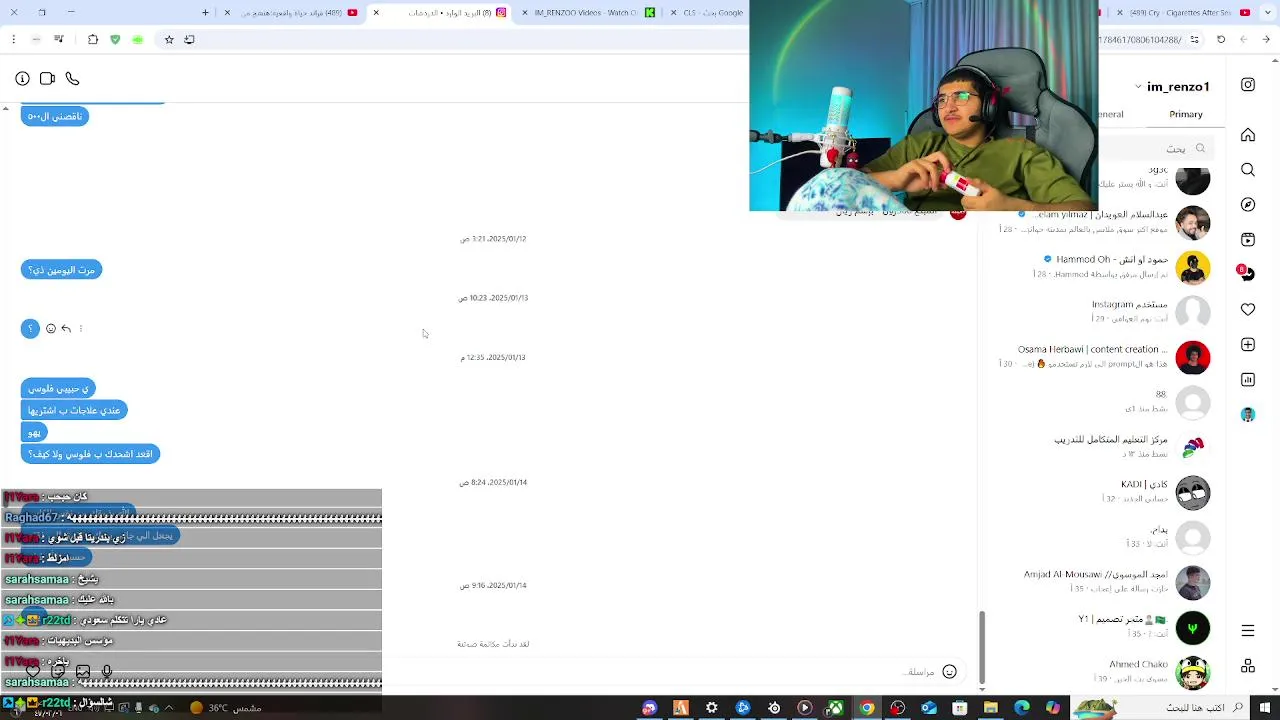Open the browser Extensions puzzle icon

click(93, 40)
